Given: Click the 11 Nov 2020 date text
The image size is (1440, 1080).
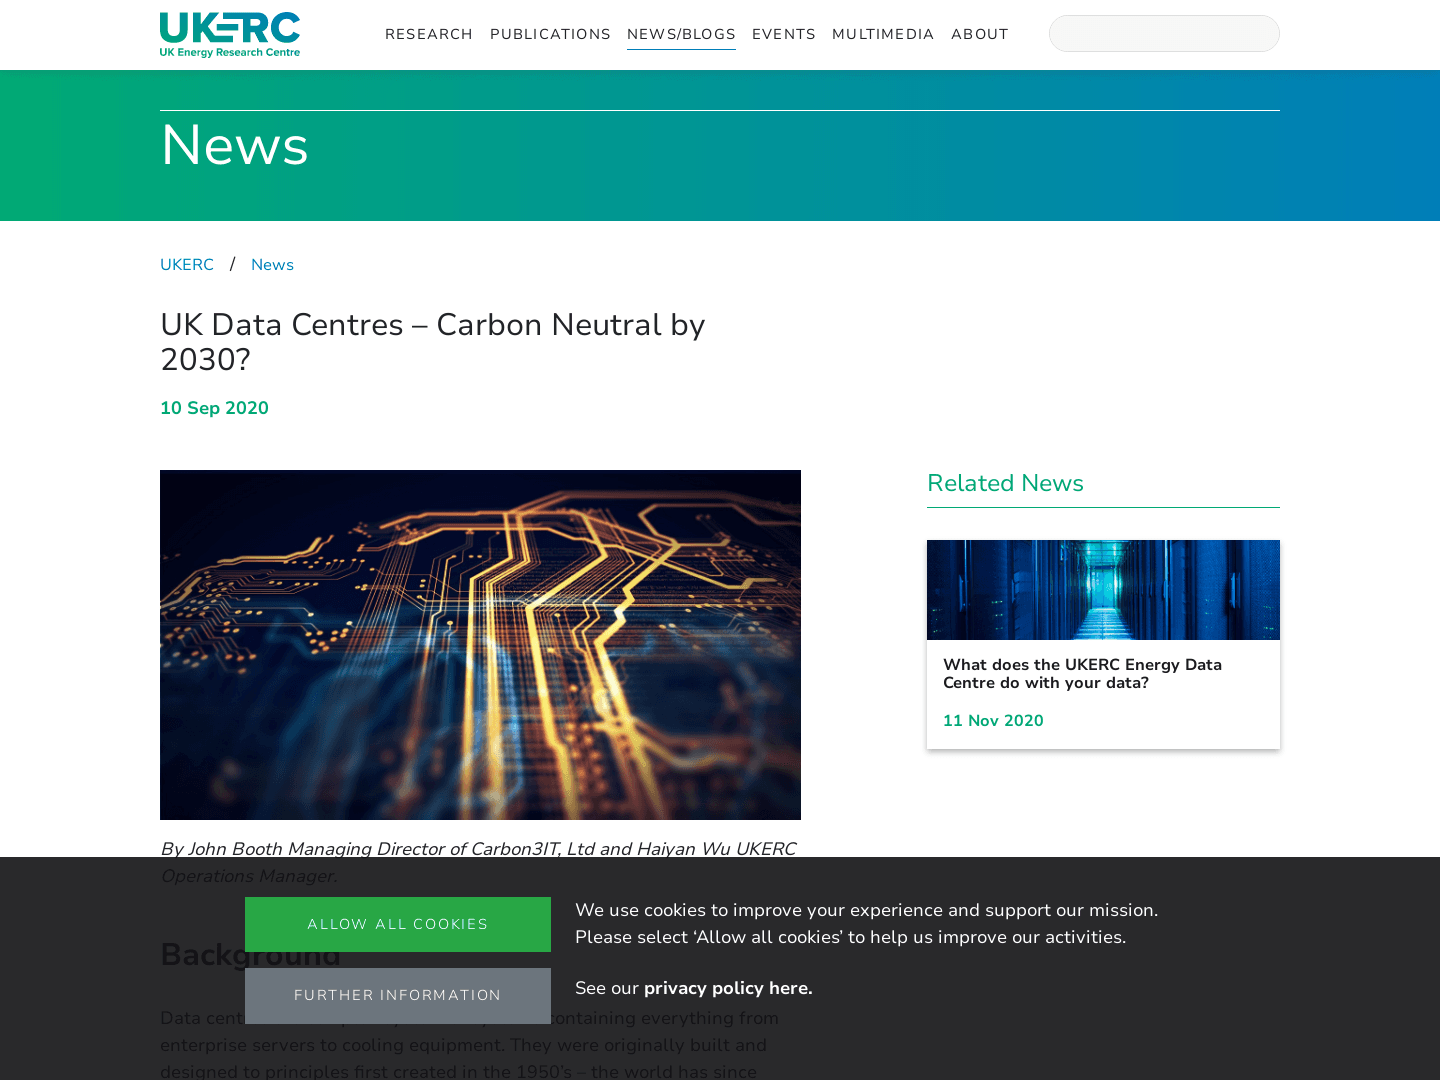Looking at the screenshot, I should tap(993, 720).
